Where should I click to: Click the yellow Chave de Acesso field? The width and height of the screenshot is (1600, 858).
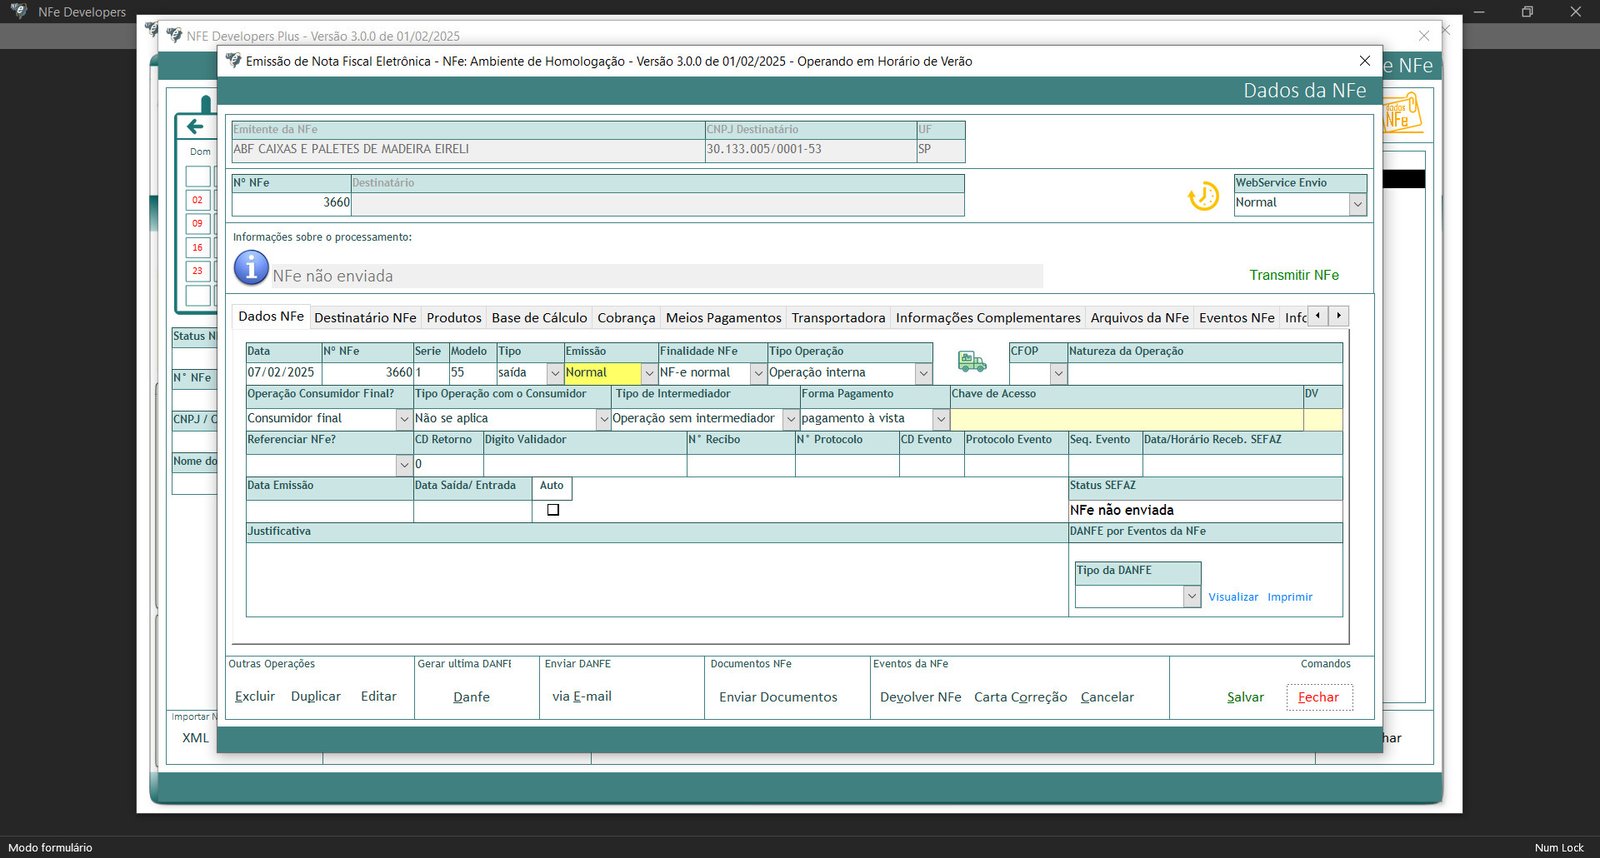click(1125, 419)
